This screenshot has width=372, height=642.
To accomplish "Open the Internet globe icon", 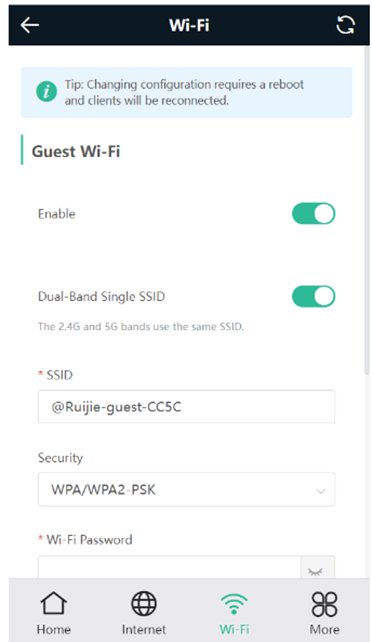I will pyautogui.click(x=144, y=604).
